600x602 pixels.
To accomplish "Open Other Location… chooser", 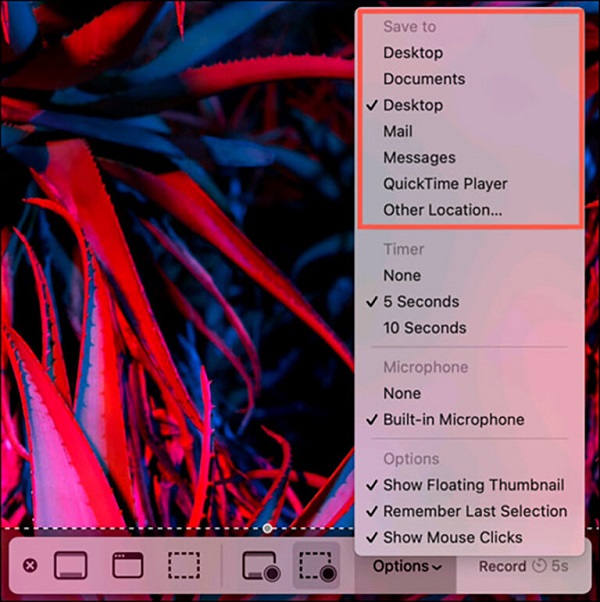I will point(442,210).
